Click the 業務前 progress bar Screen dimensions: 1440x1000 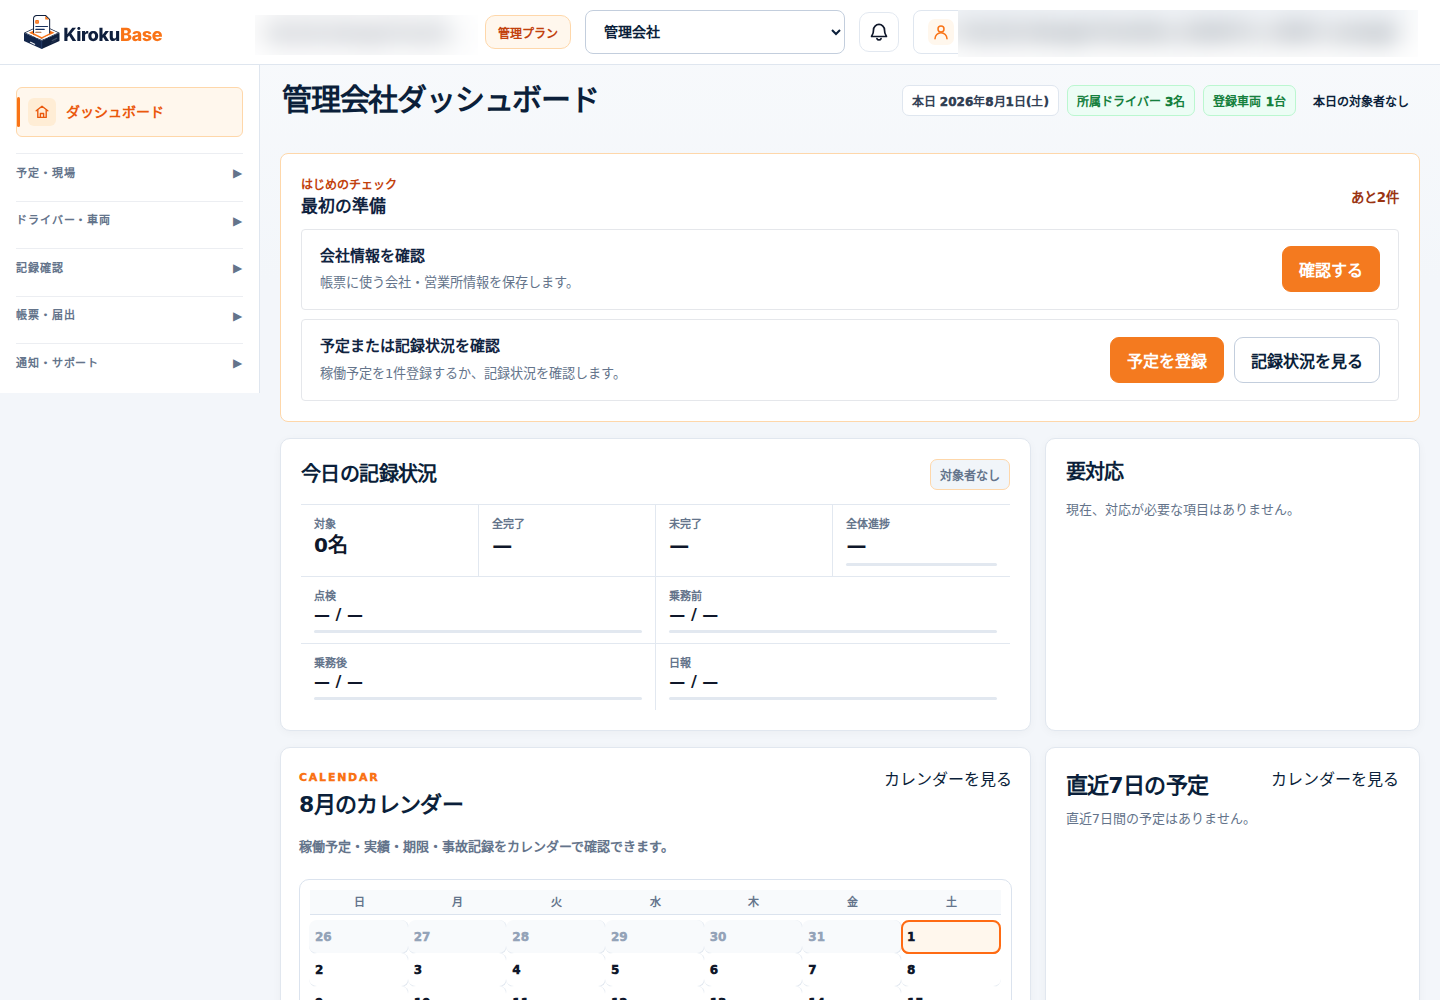point(833,631)
